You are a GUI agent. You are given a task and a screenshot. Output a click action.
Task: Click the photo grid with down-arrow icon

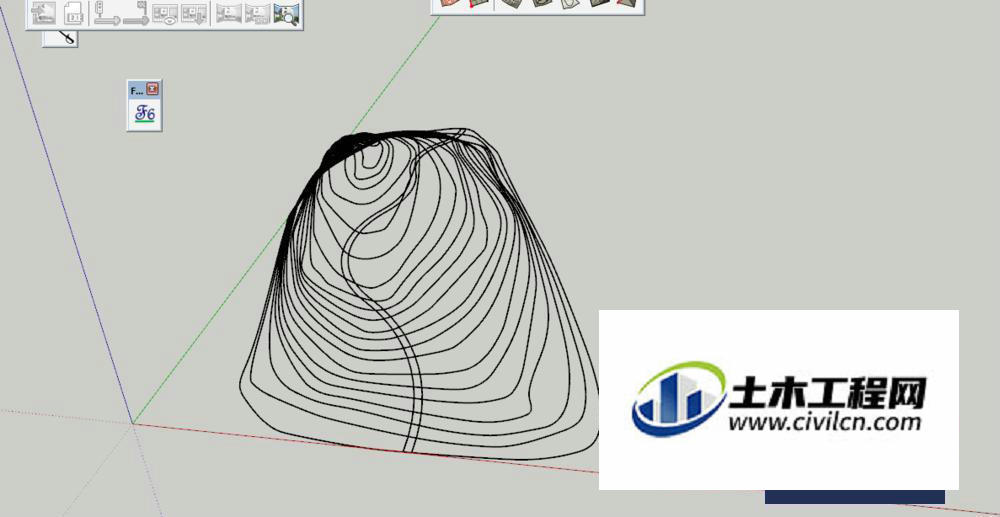point(194,13)
